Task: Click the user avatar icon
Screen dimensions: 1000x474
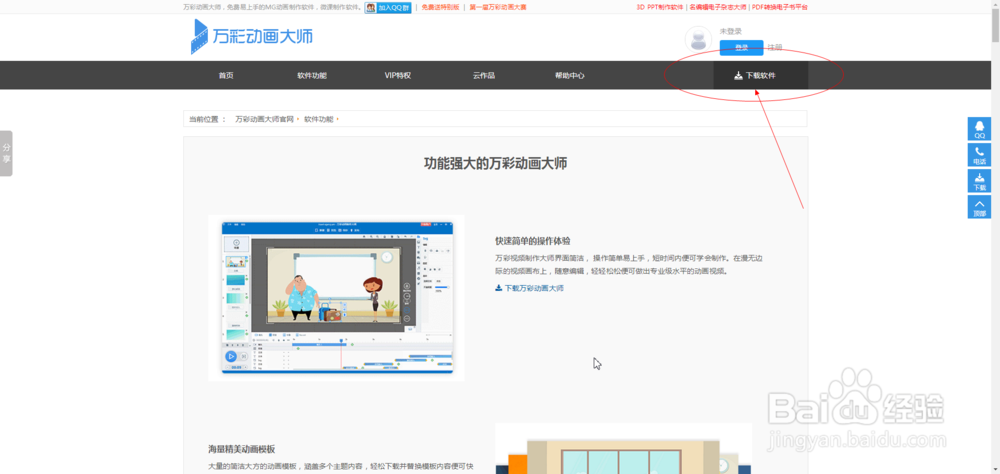Action: click(698, 40)
